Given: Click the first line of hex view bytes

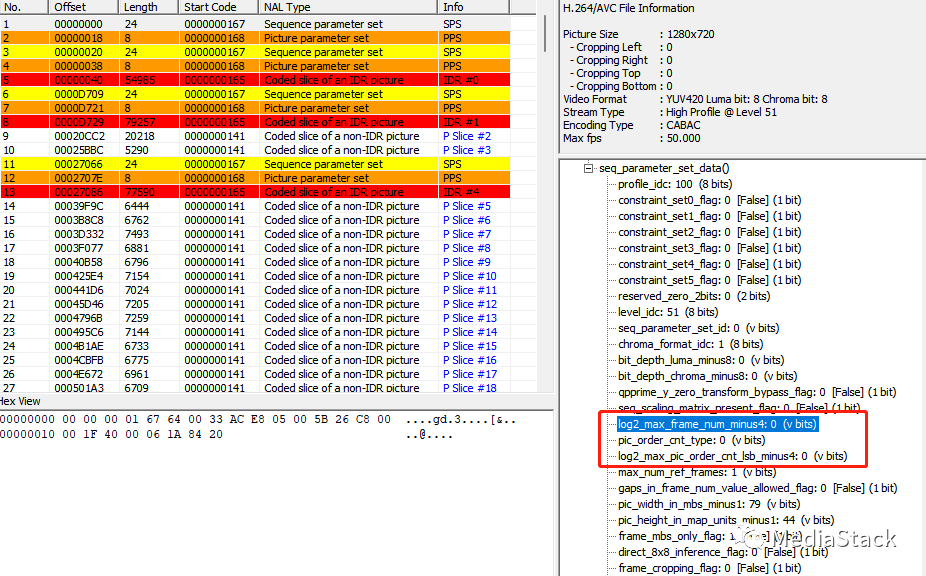Looking at the screenshot, I should click(x=195, y=419).
